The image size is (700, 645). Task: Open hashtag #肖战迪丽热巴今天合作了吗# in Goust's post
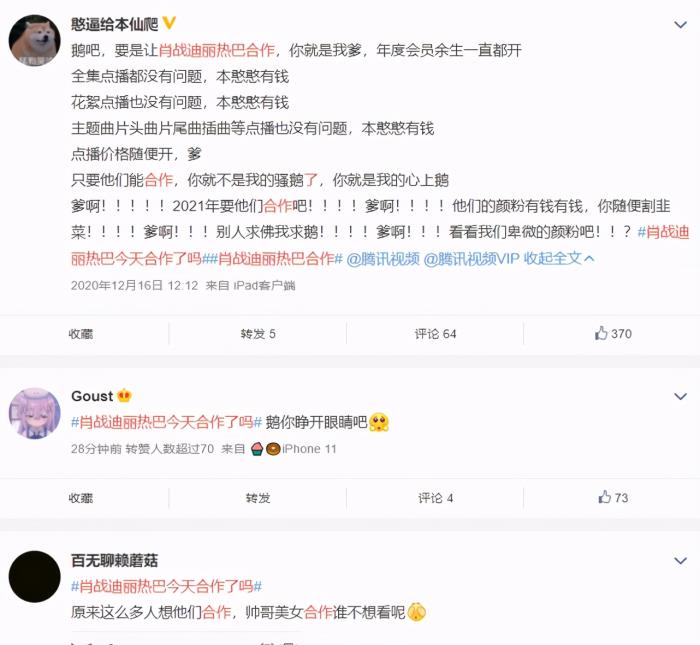[166, 422]
